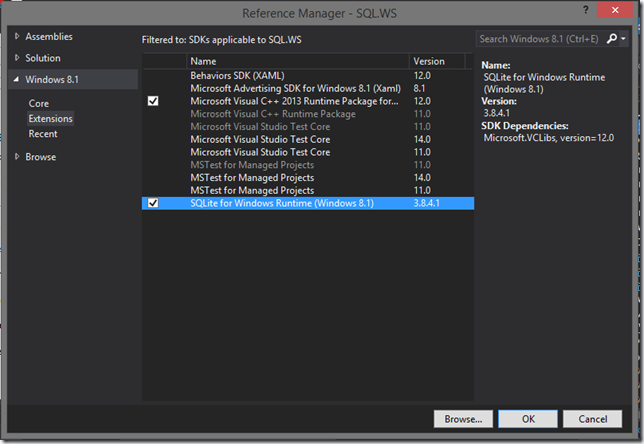The image size is (644, 444).
Task: Select greyed MSTest for Managed Projects row
Action: point(308,165)
